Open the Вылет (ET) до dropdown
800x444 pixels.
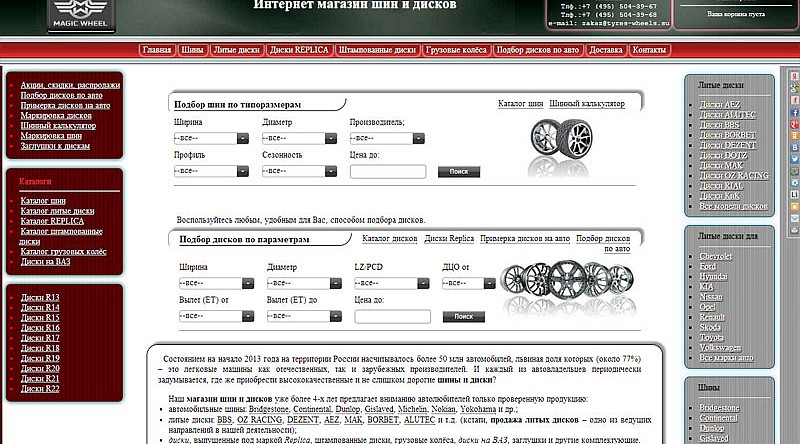pyautogui.click(x=304, y=316)
